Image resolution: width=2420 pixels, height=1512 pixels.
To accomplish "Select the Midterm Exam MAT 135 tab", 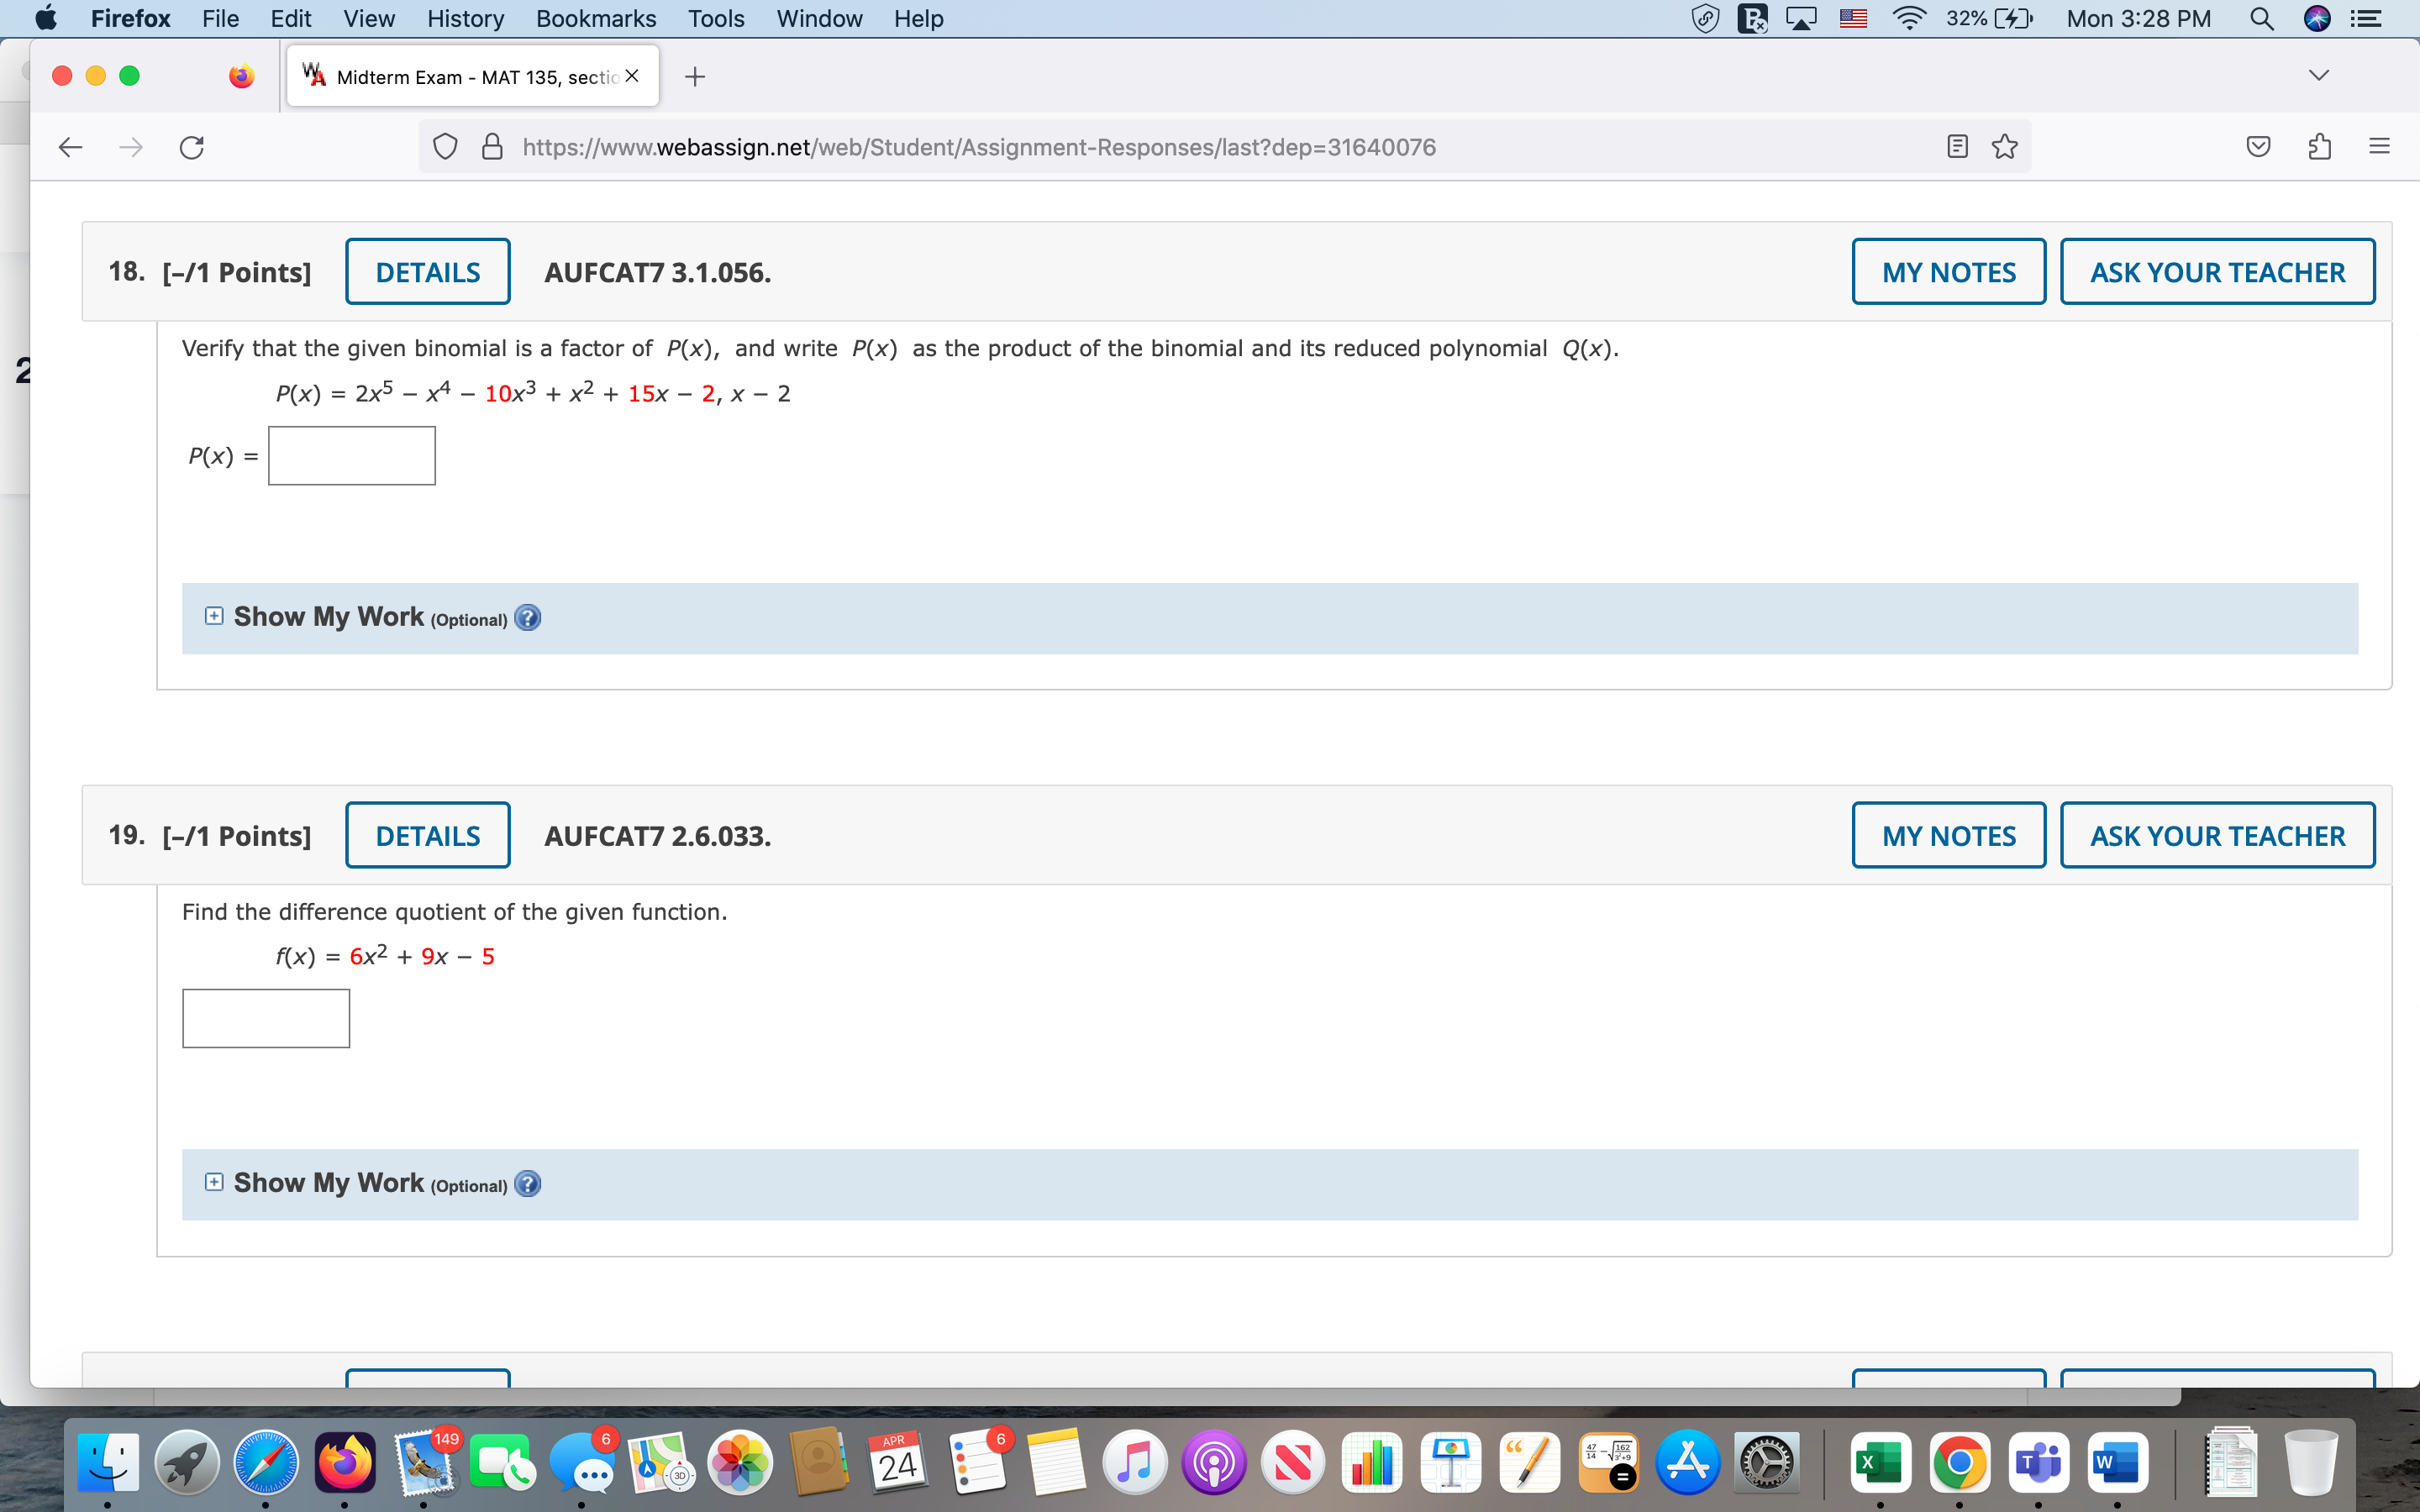I will (x=460, y=75).
